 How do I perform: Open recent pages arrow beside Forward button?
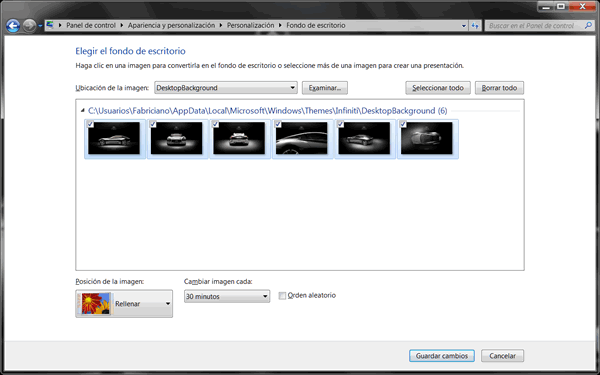click(40, 26)
